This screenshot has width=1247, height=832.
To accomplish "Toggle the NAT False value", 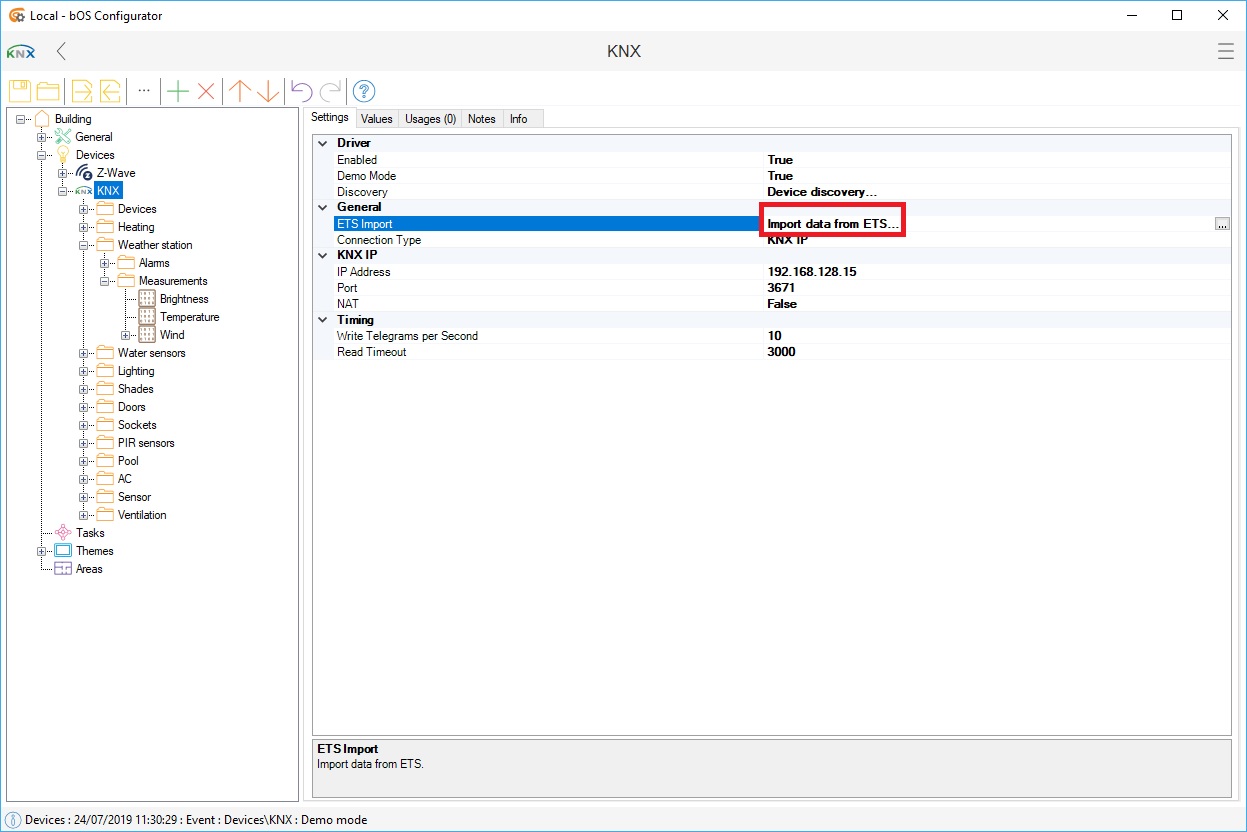I will tap(782, 304).
